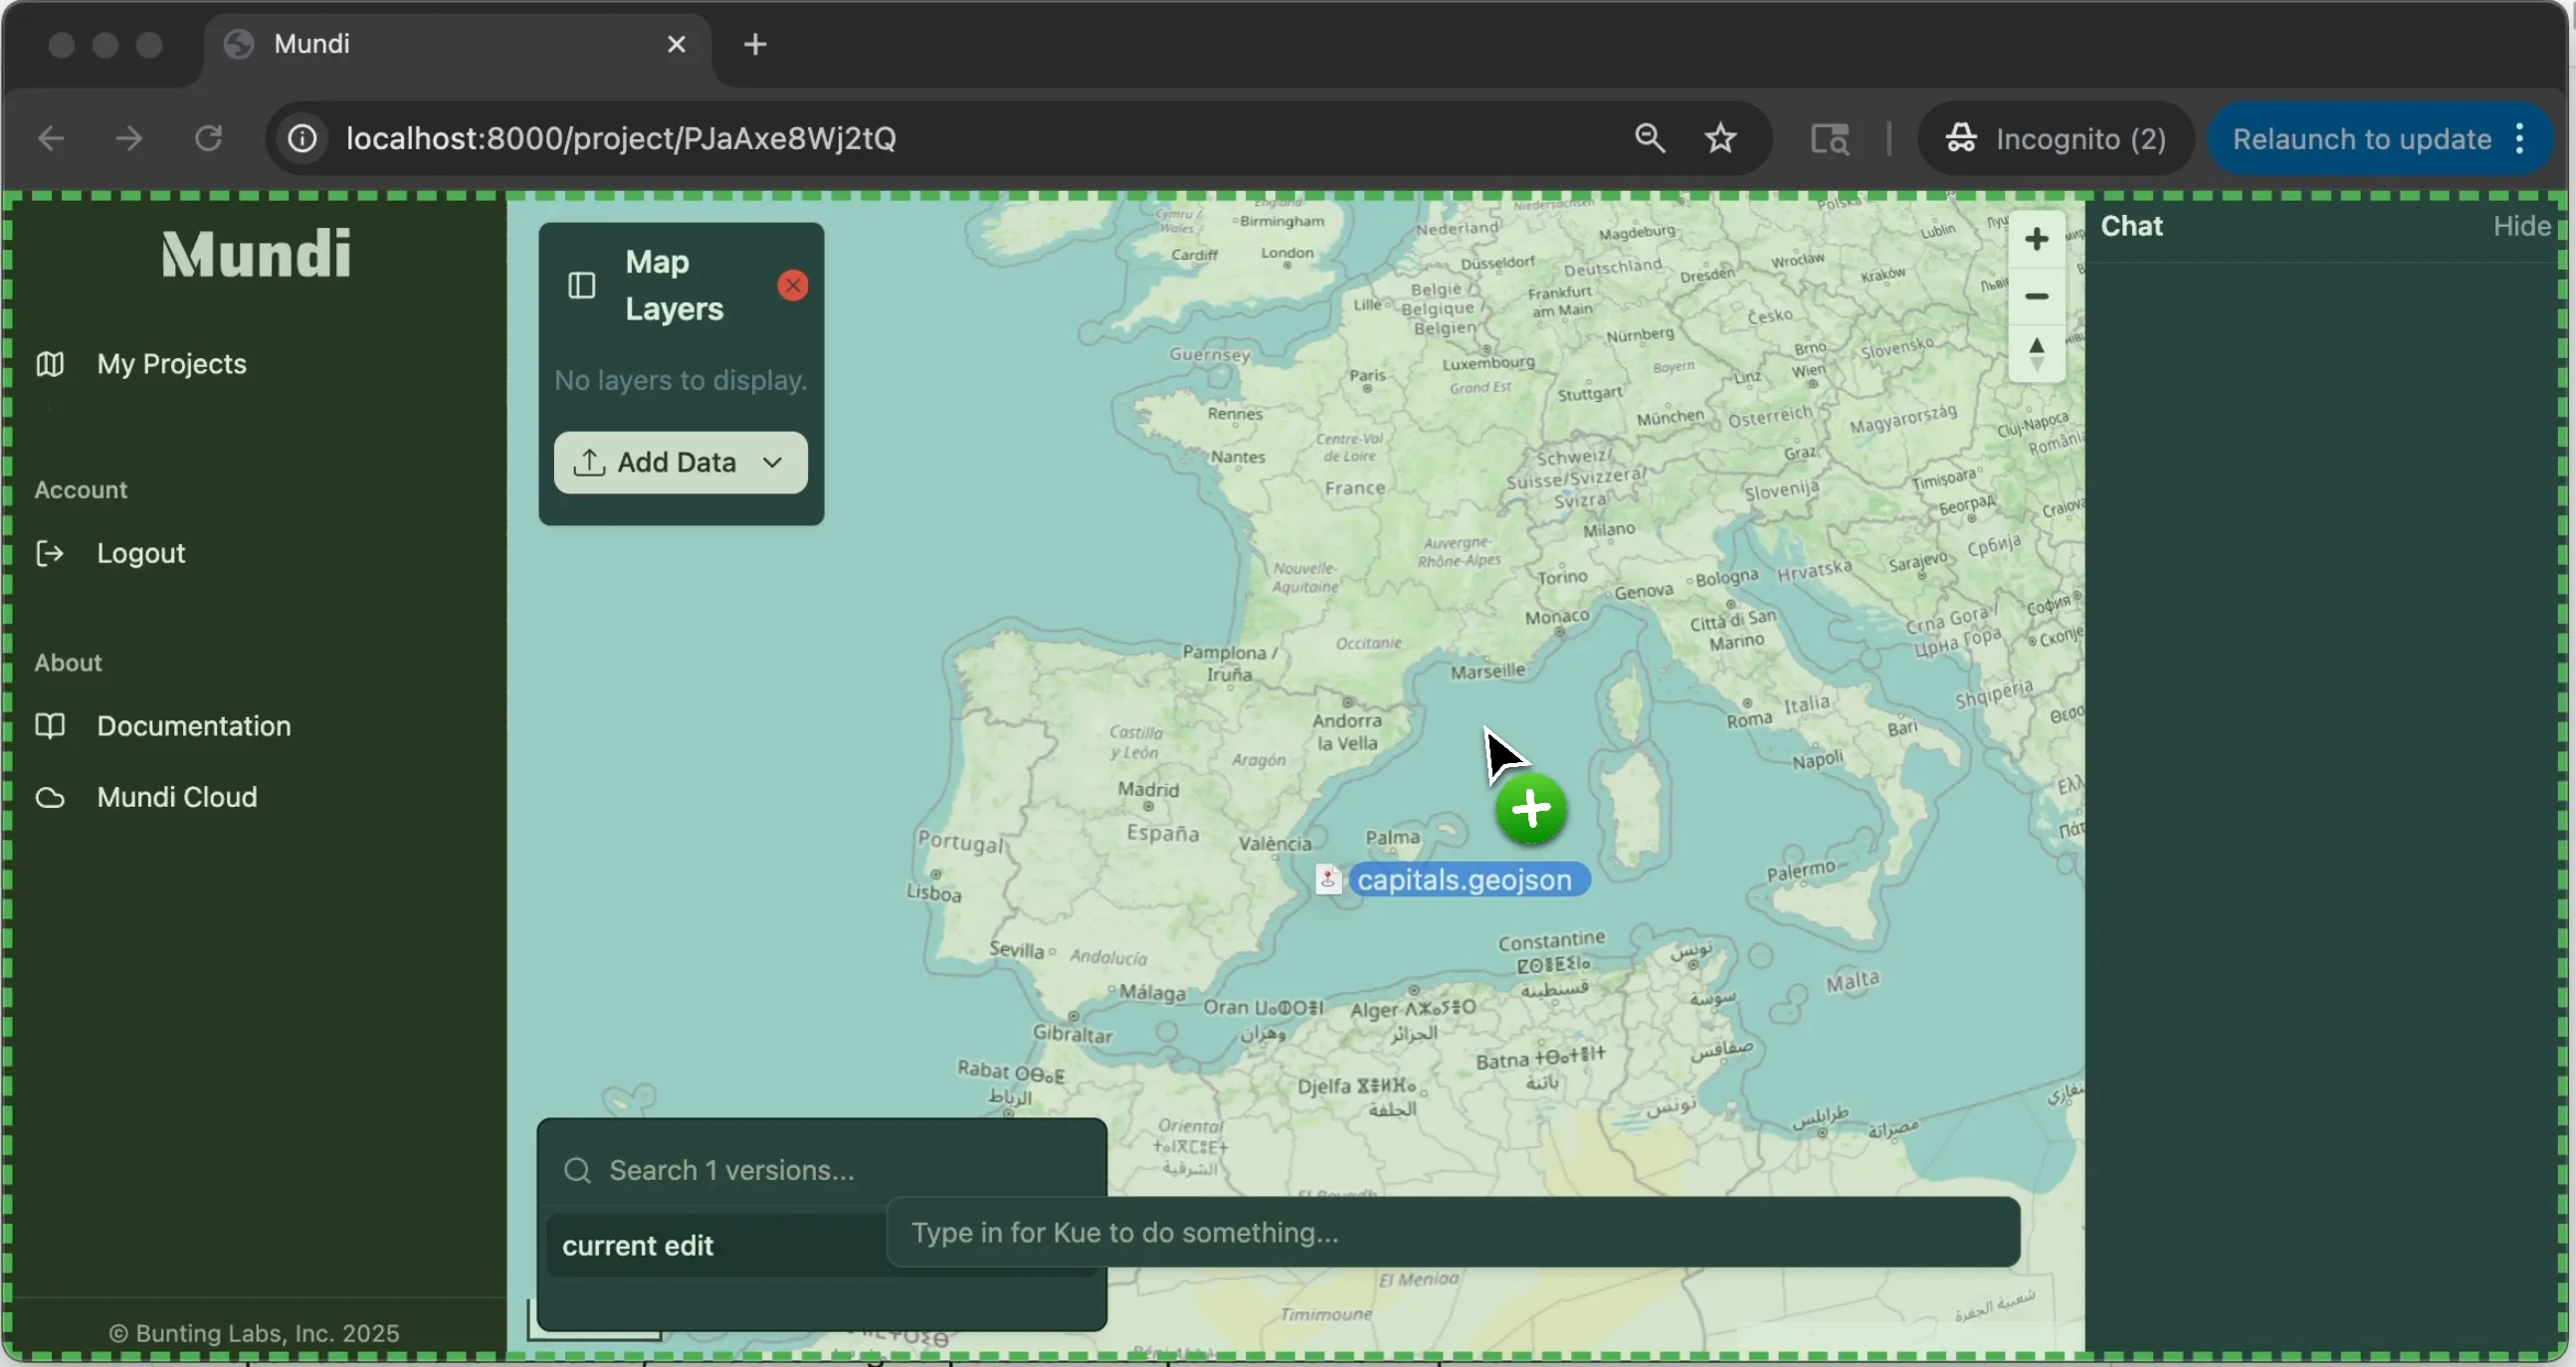
Task: Click the Roma label on the map
Action: tap(1748, 719)
